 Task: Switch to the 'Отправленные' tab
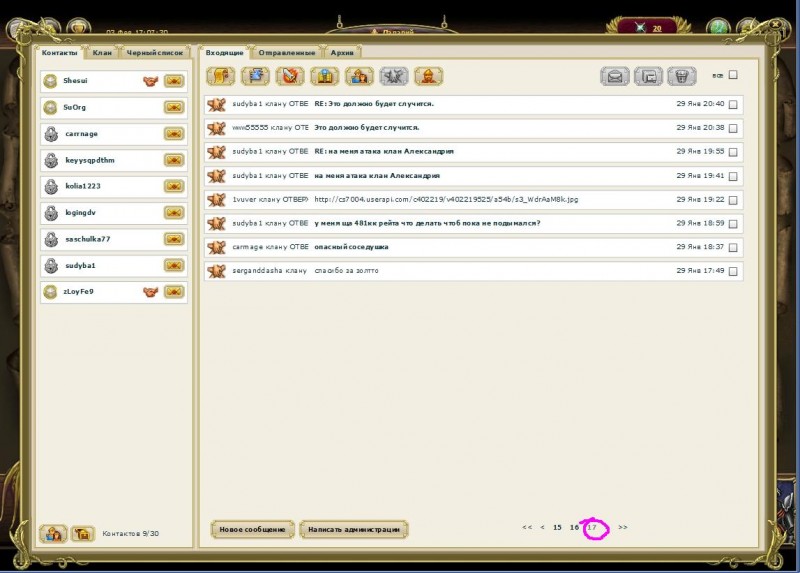tap(286, 52)
